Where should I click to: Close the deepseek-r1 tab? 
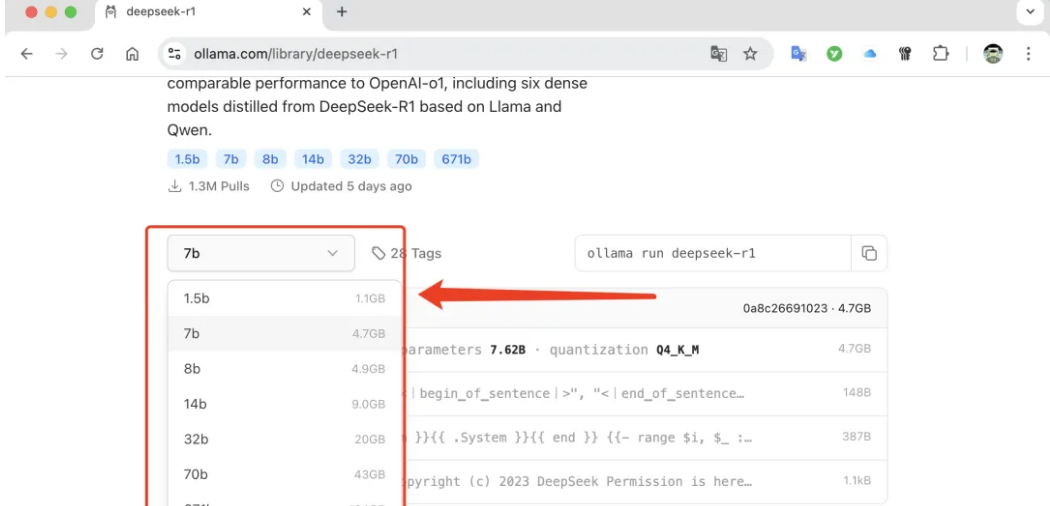pyautogui.click(x=307, y=12)
